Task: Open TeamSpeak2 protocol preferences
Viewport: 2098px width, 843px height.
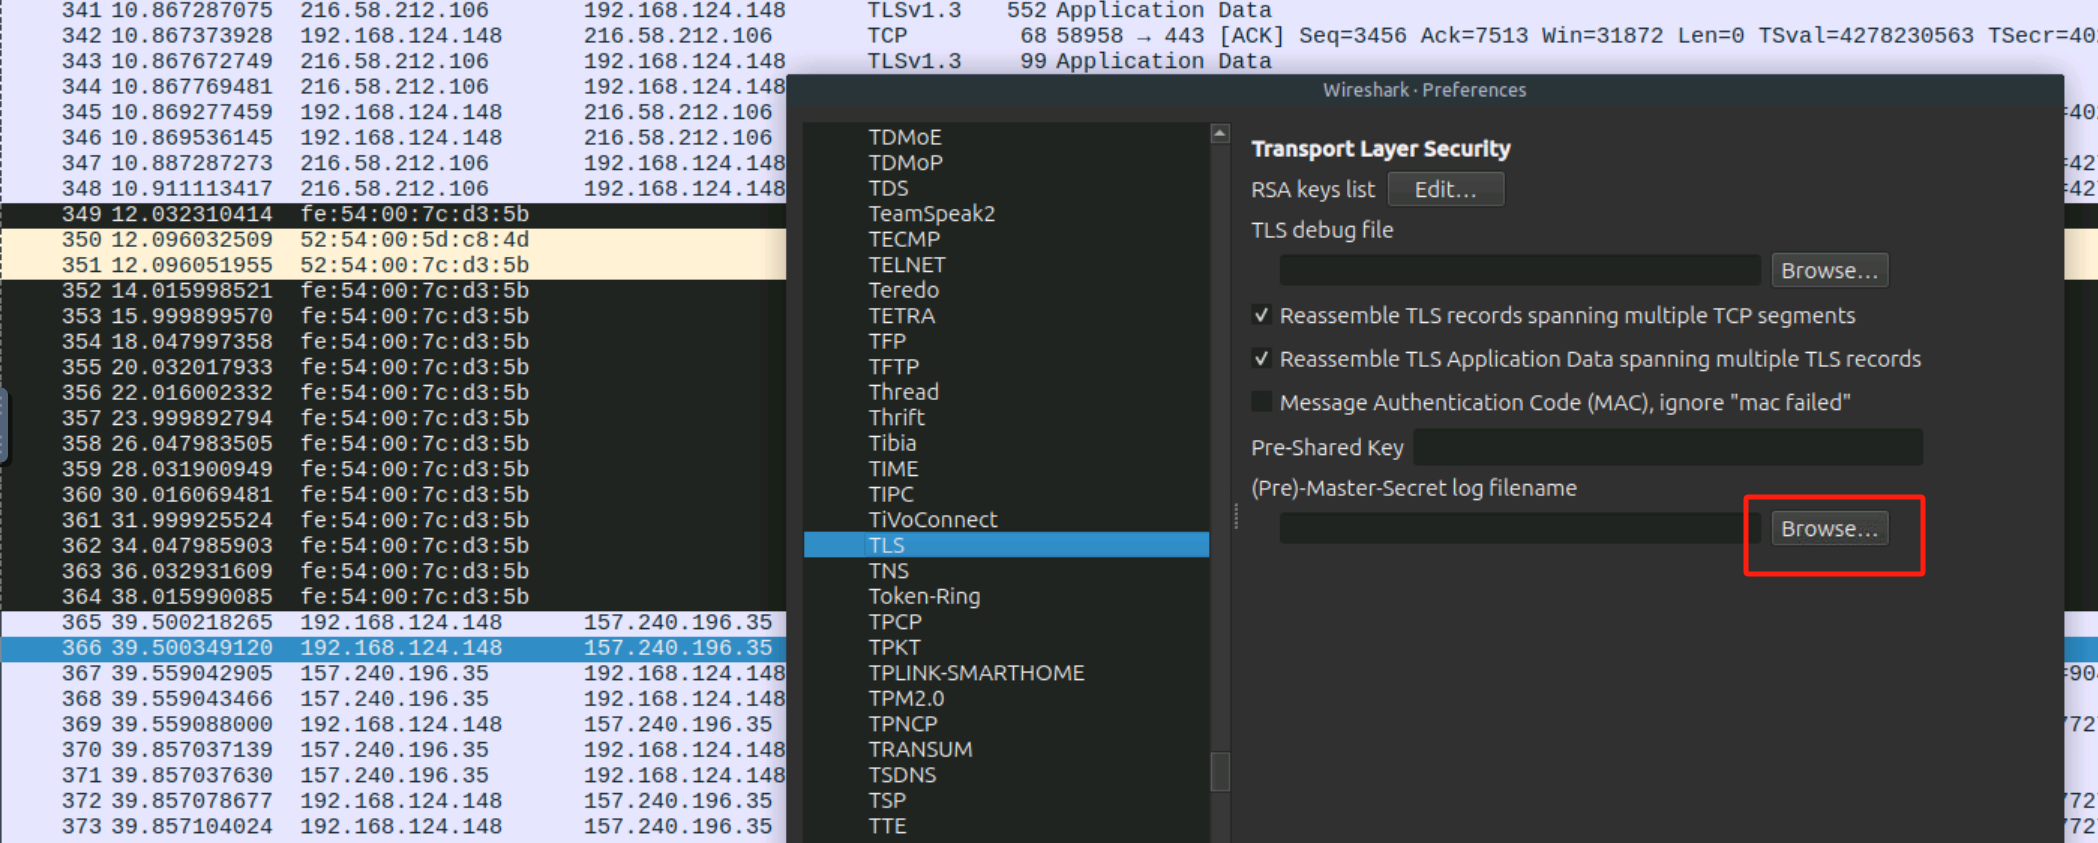Action: [1006, 213]
